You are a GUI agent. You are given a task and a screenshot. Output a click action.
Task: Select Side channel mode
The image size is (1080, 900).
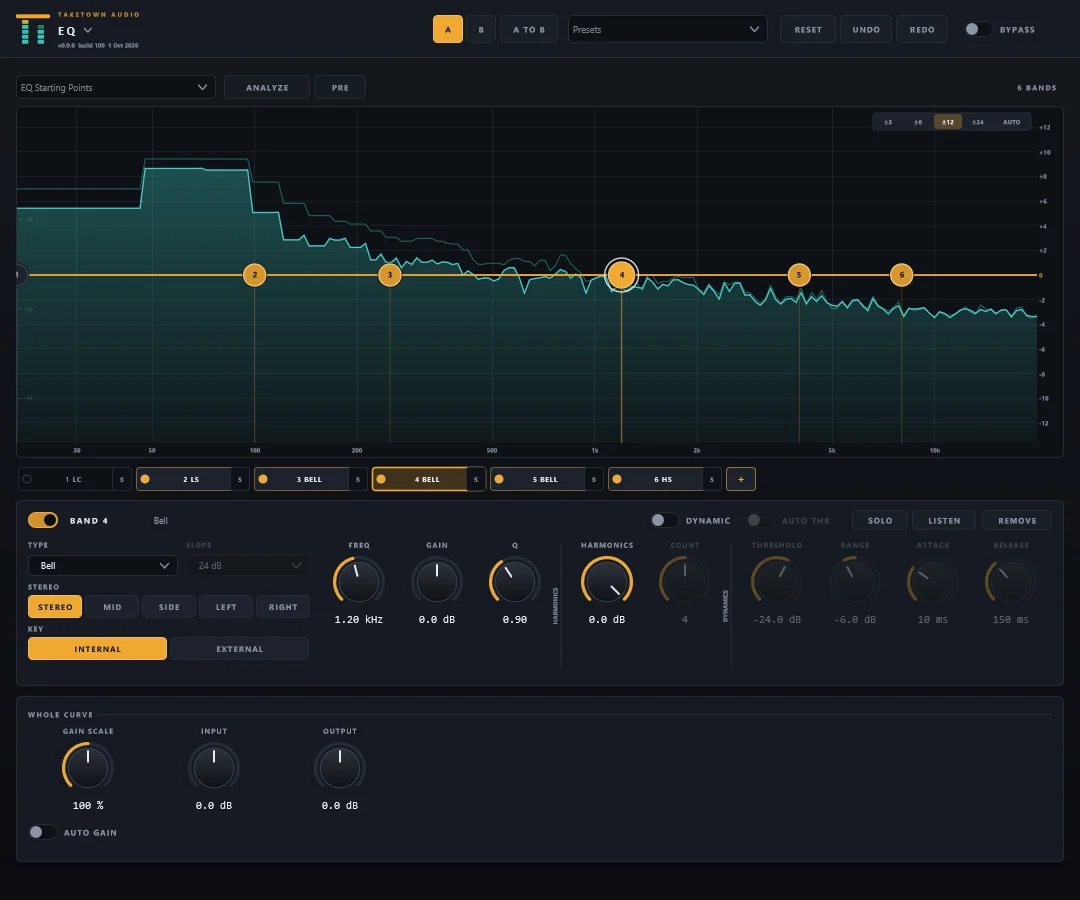[x=169, y=607]
